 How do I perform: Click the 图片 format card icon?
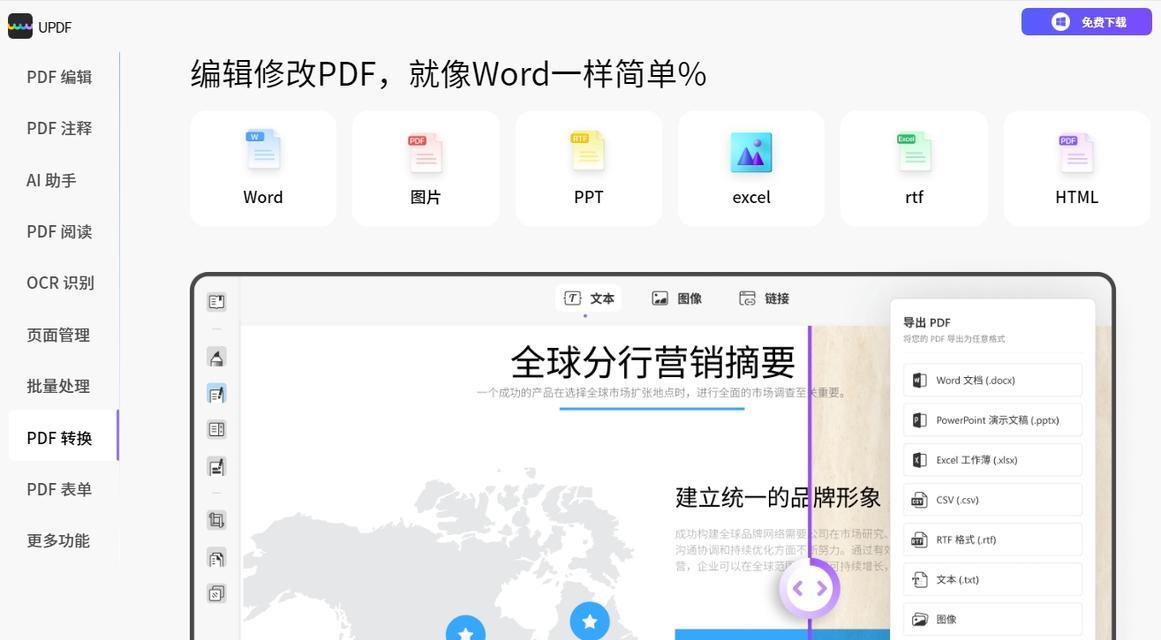coord(425,152)
